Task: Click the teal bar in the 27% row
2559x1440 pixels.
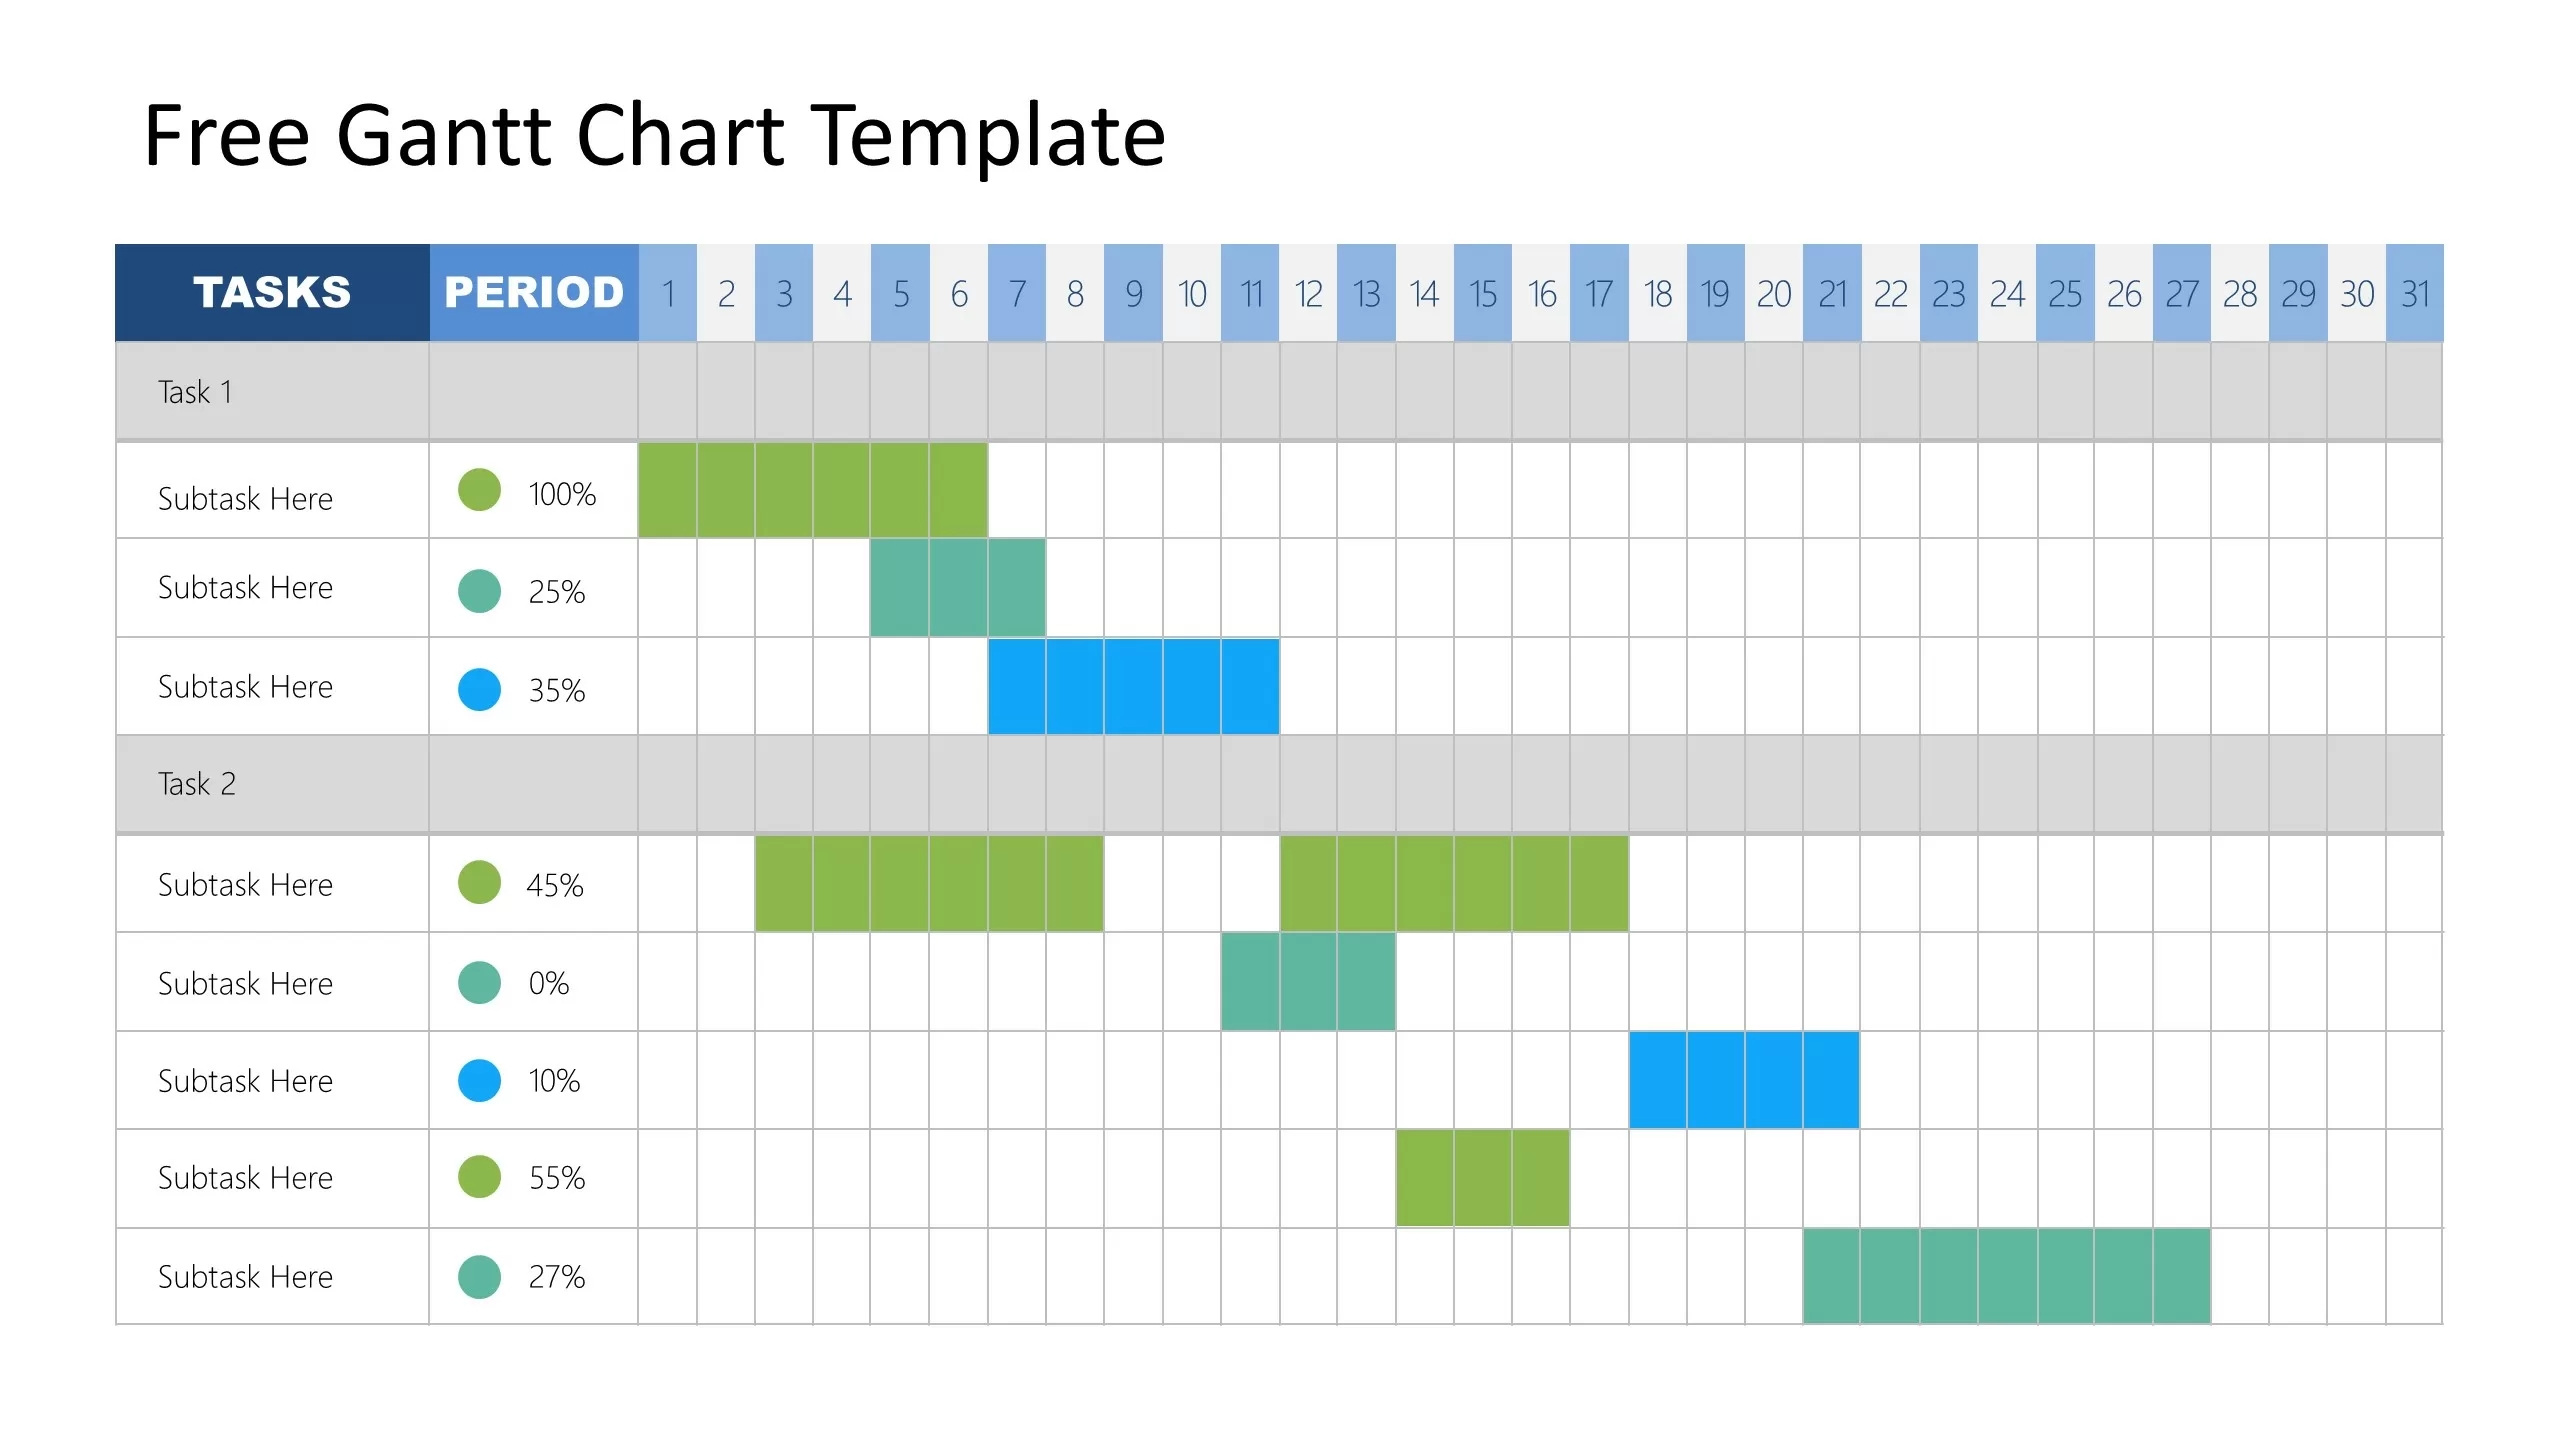Action: [x=2006, y=1276]
